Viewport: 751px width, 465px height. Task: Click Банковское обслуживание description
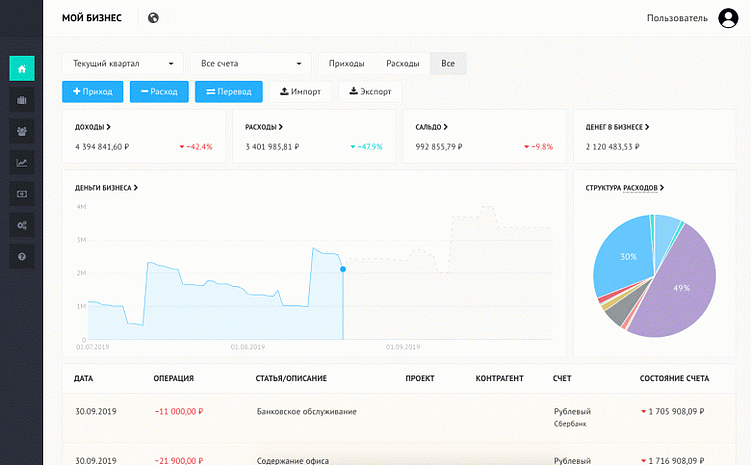[x=307, y=411]
